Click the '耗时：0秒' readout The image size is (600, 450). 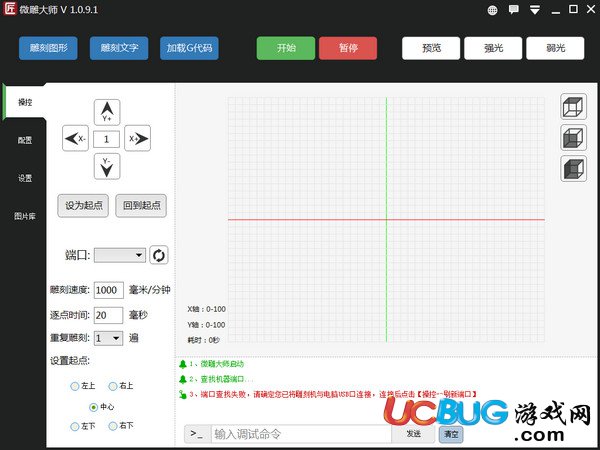204,340
